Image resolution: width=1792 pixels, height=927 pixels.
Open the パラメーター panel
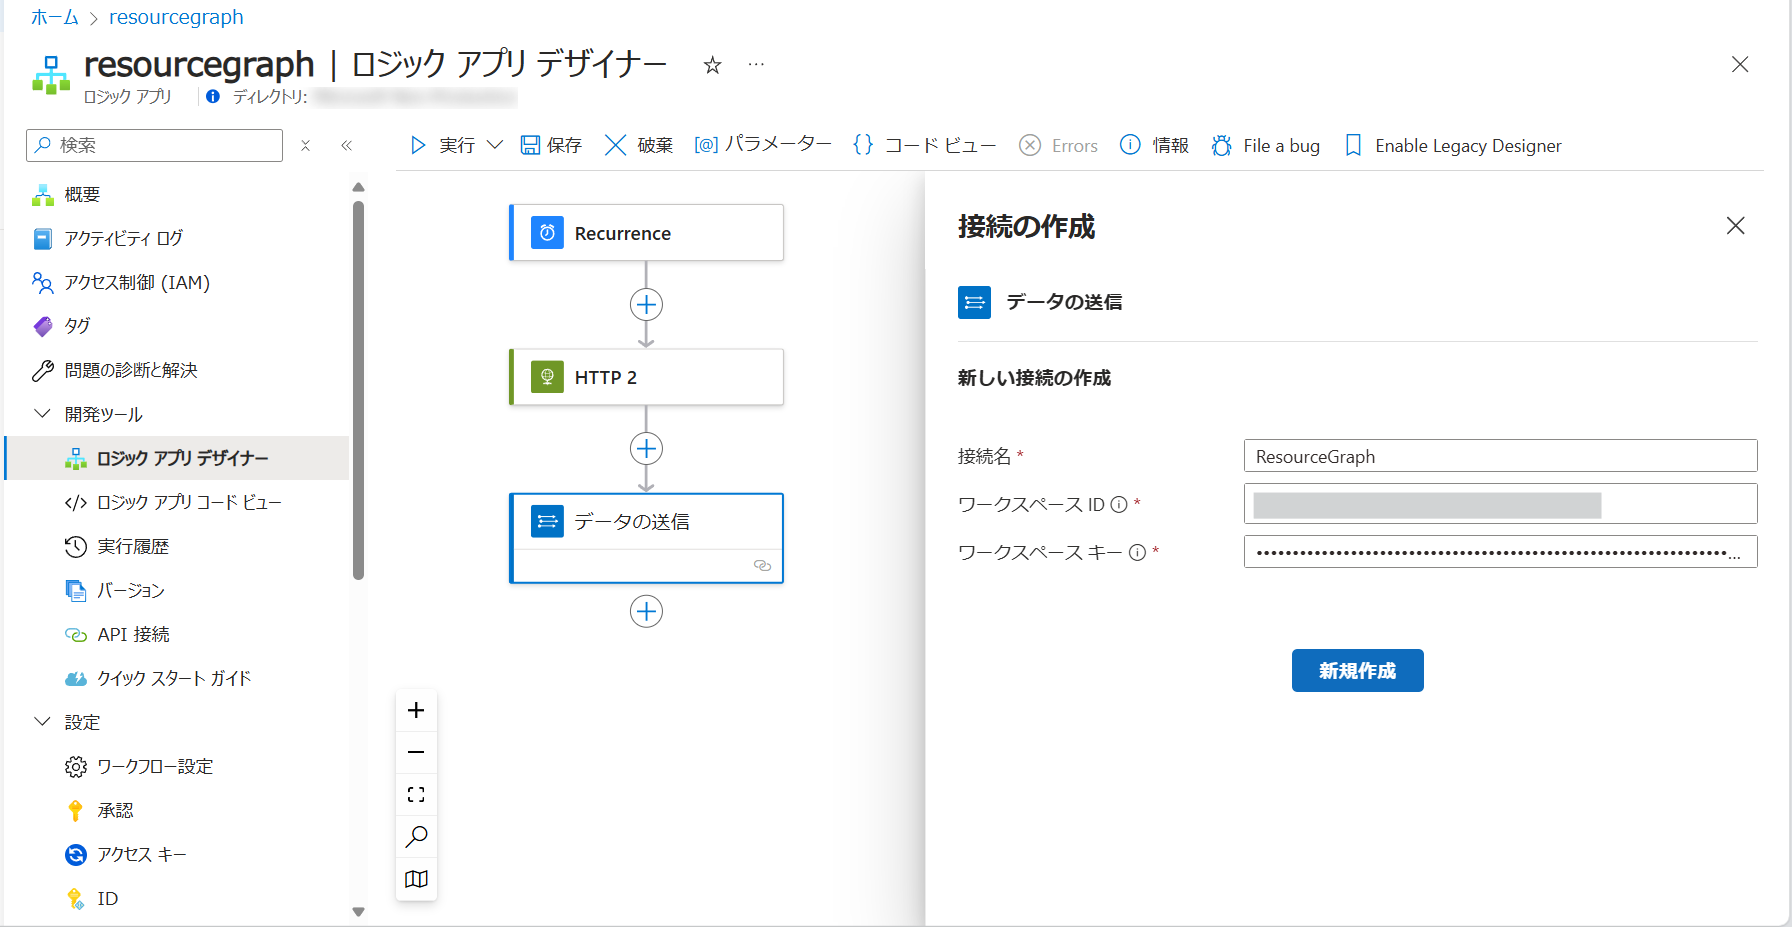[763, 145]
